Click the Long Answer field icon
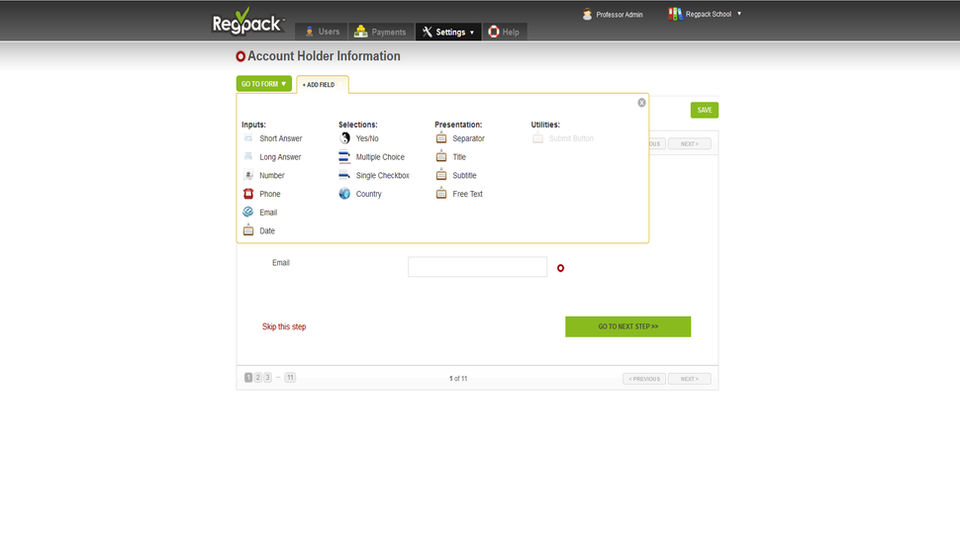 248,157
